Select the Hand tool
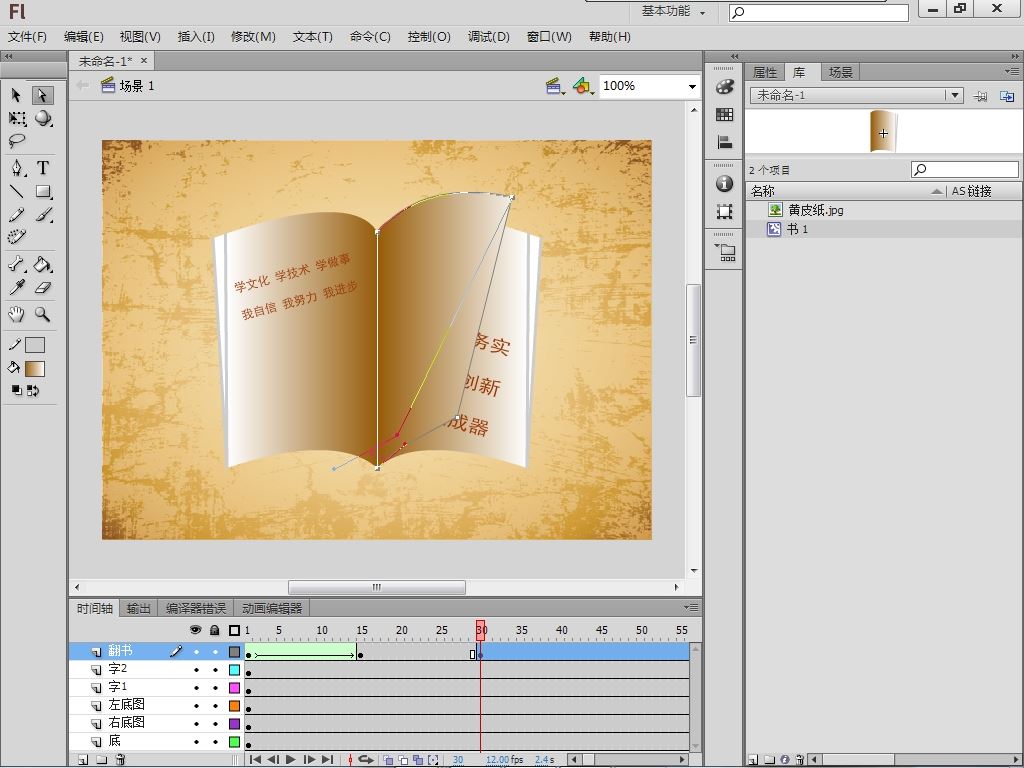 pos(17,315)
